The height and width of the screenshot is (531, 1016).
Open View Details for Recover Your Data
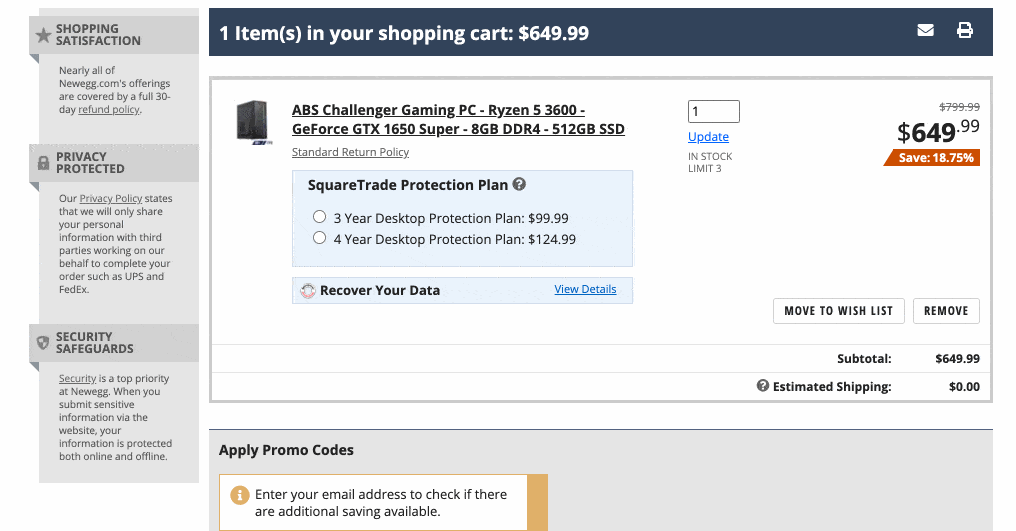click(585, 289)
